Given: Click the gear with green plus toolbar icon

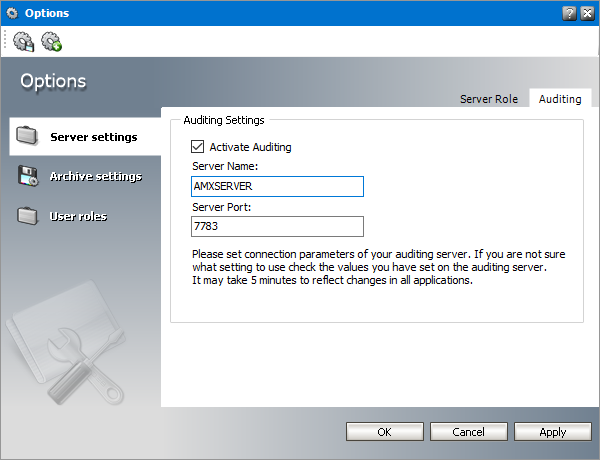Looking at the screenshot, I should (51, 41).
